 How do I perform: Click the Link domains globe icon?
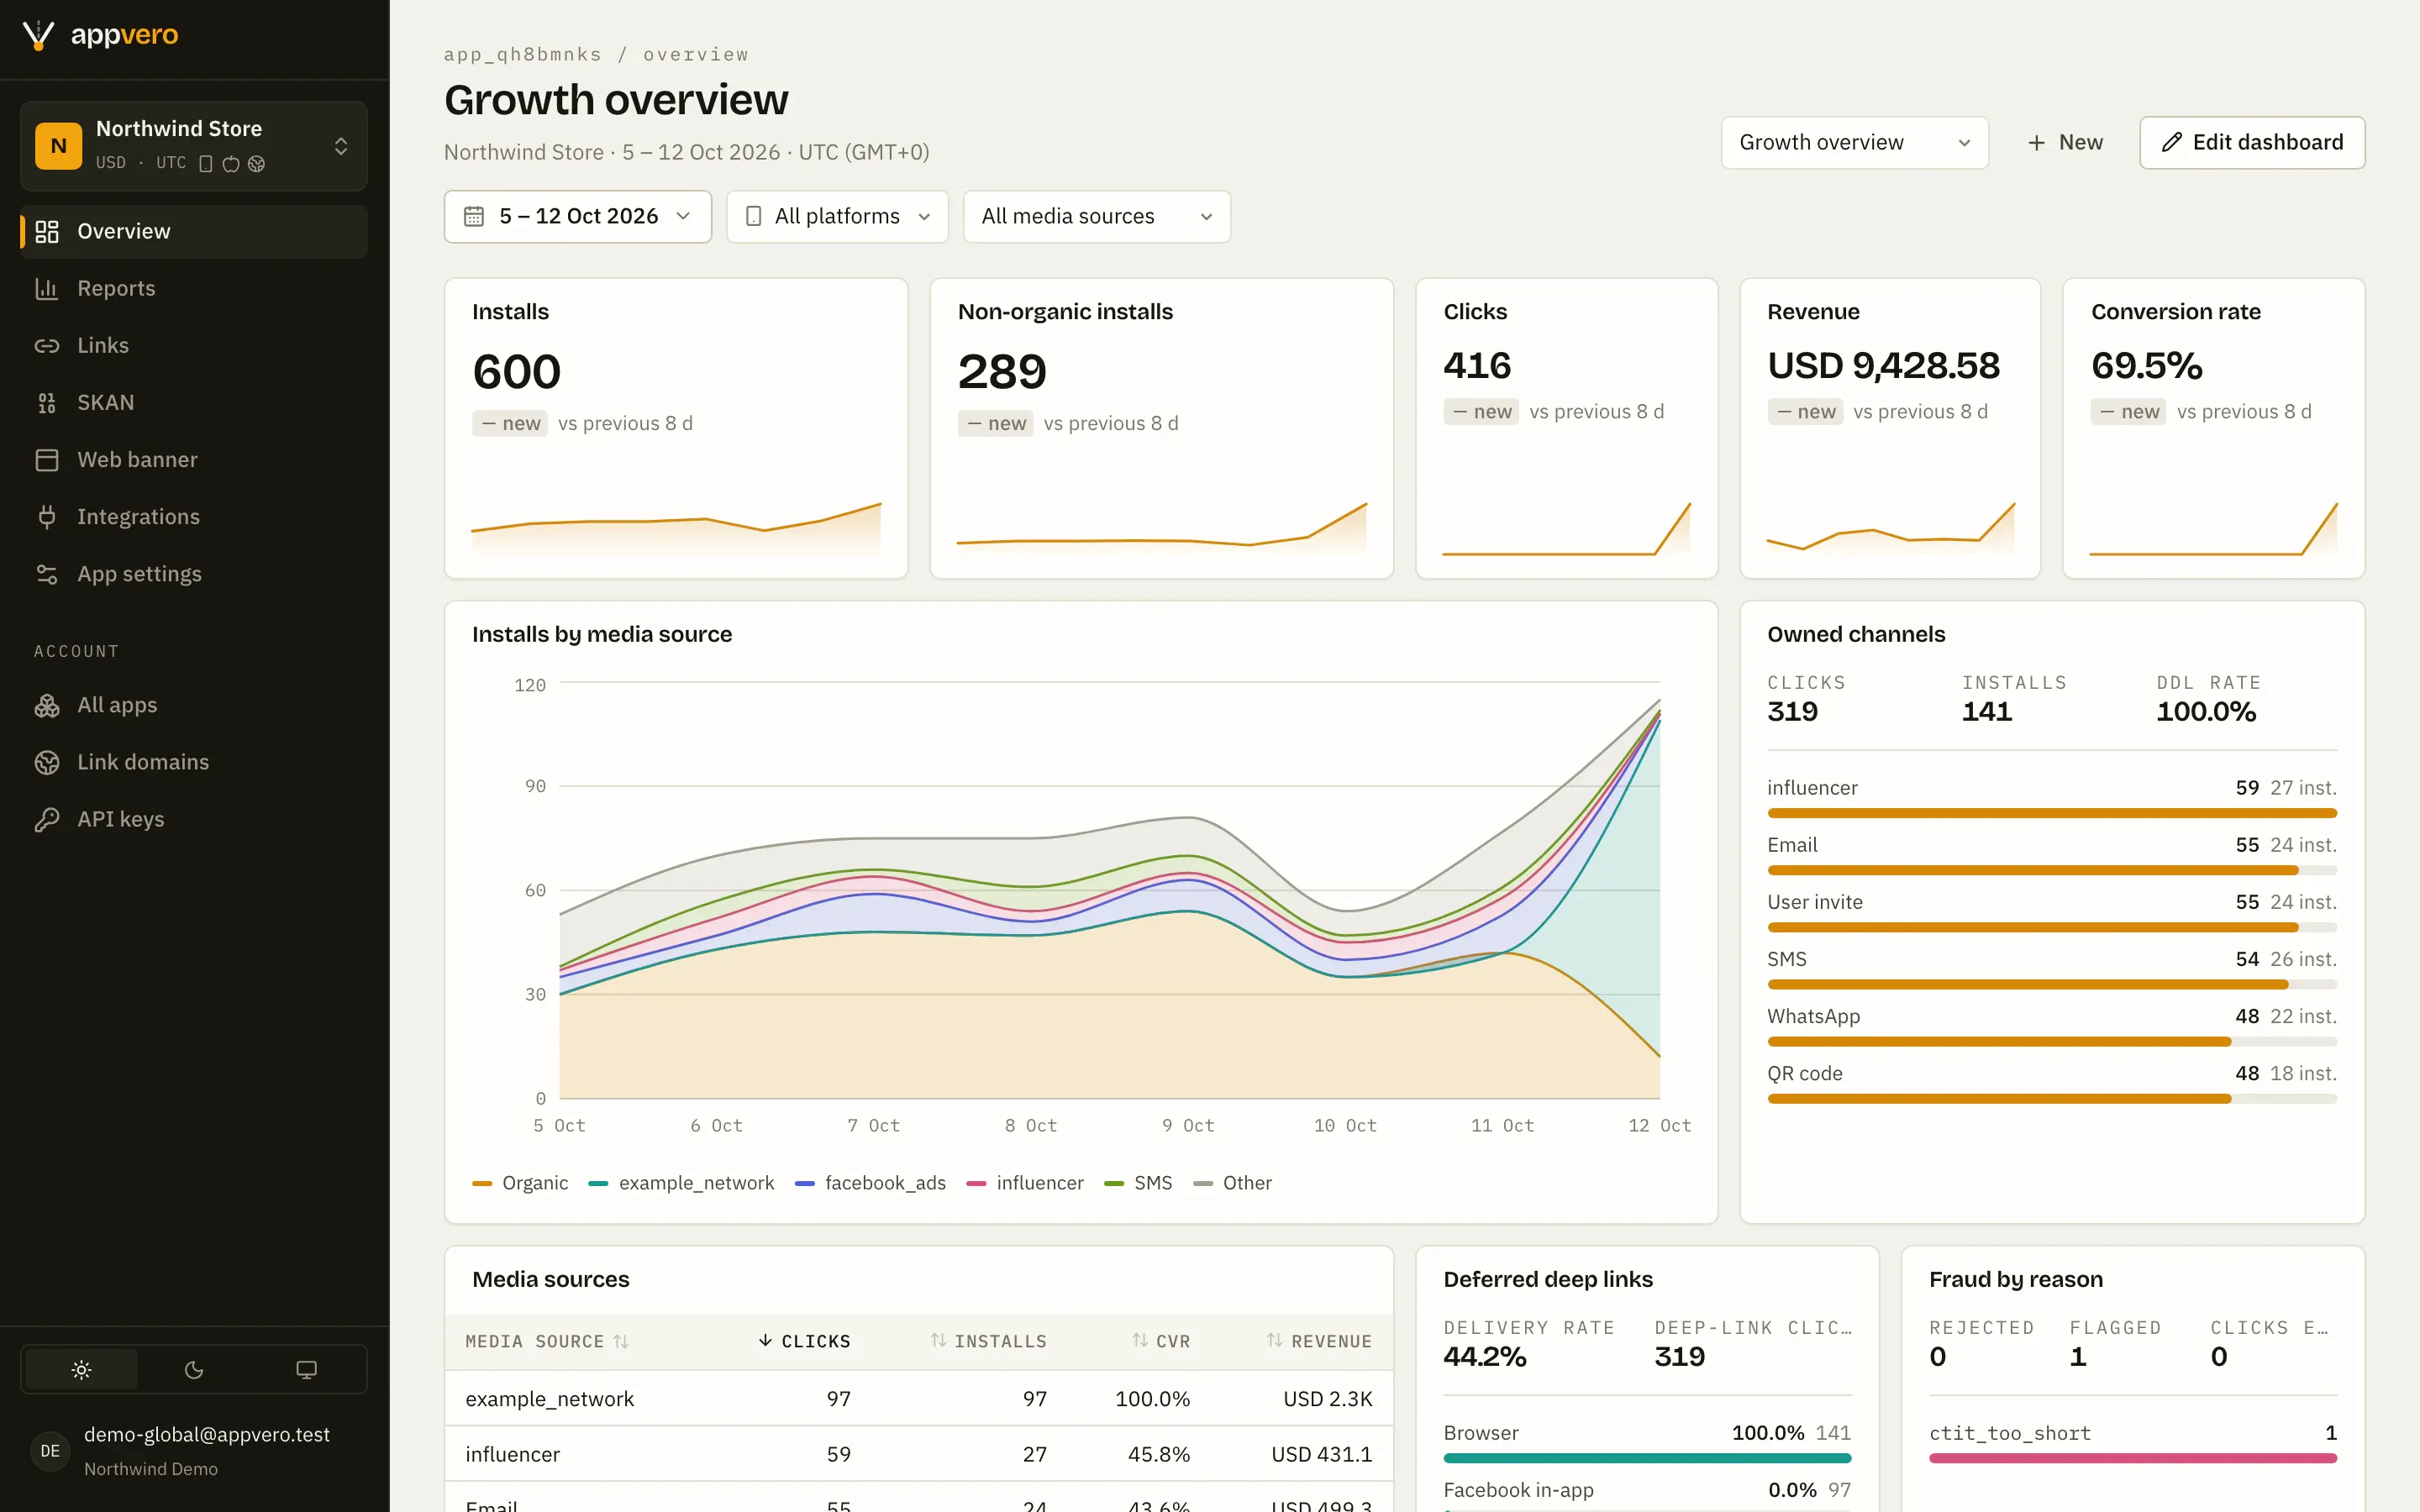(47, 762)
